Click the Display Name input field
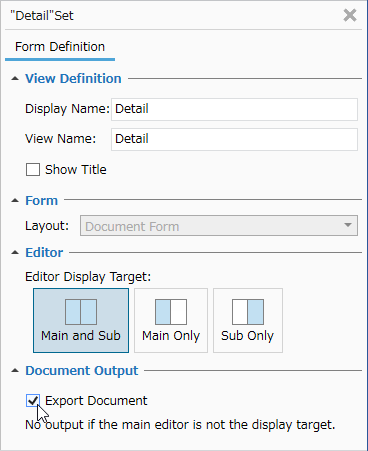368x451 pixels. point(234,109)
